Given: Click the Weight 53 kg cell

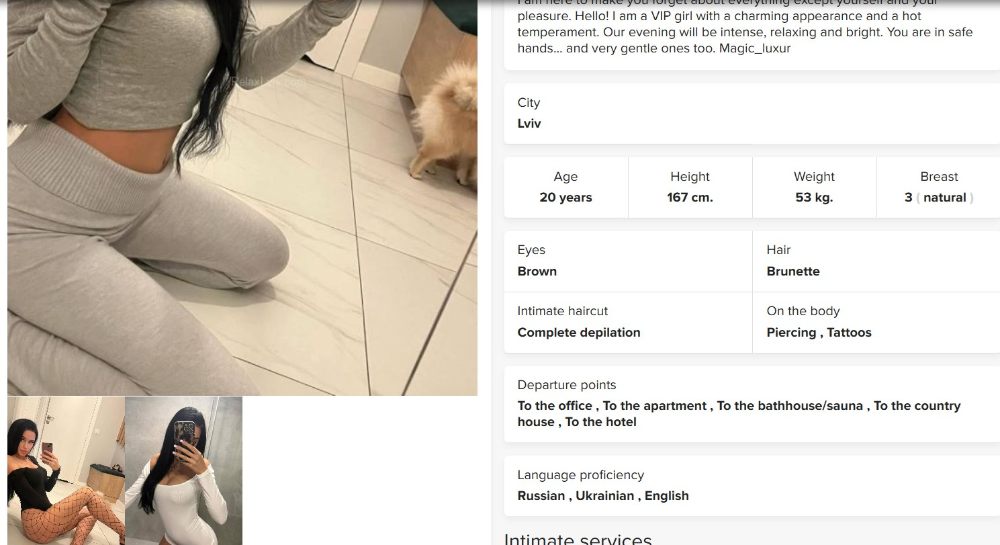Looking at the screenshot, I should pyautogui.click(x=814, y=187).
